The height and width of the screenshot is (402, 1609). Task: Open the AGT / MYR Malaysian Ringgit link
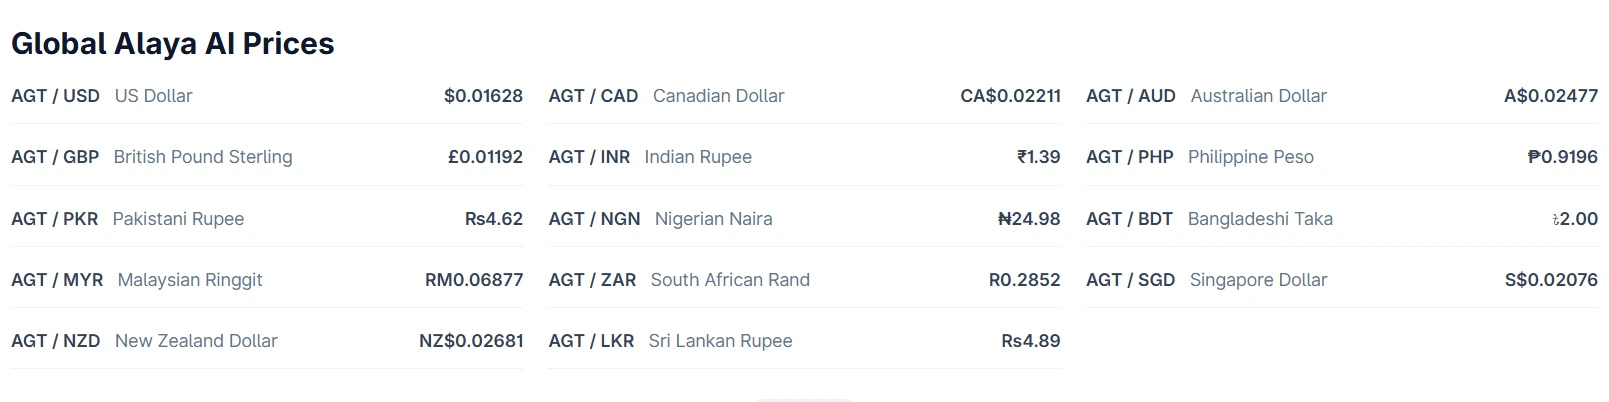click(267, 280)
